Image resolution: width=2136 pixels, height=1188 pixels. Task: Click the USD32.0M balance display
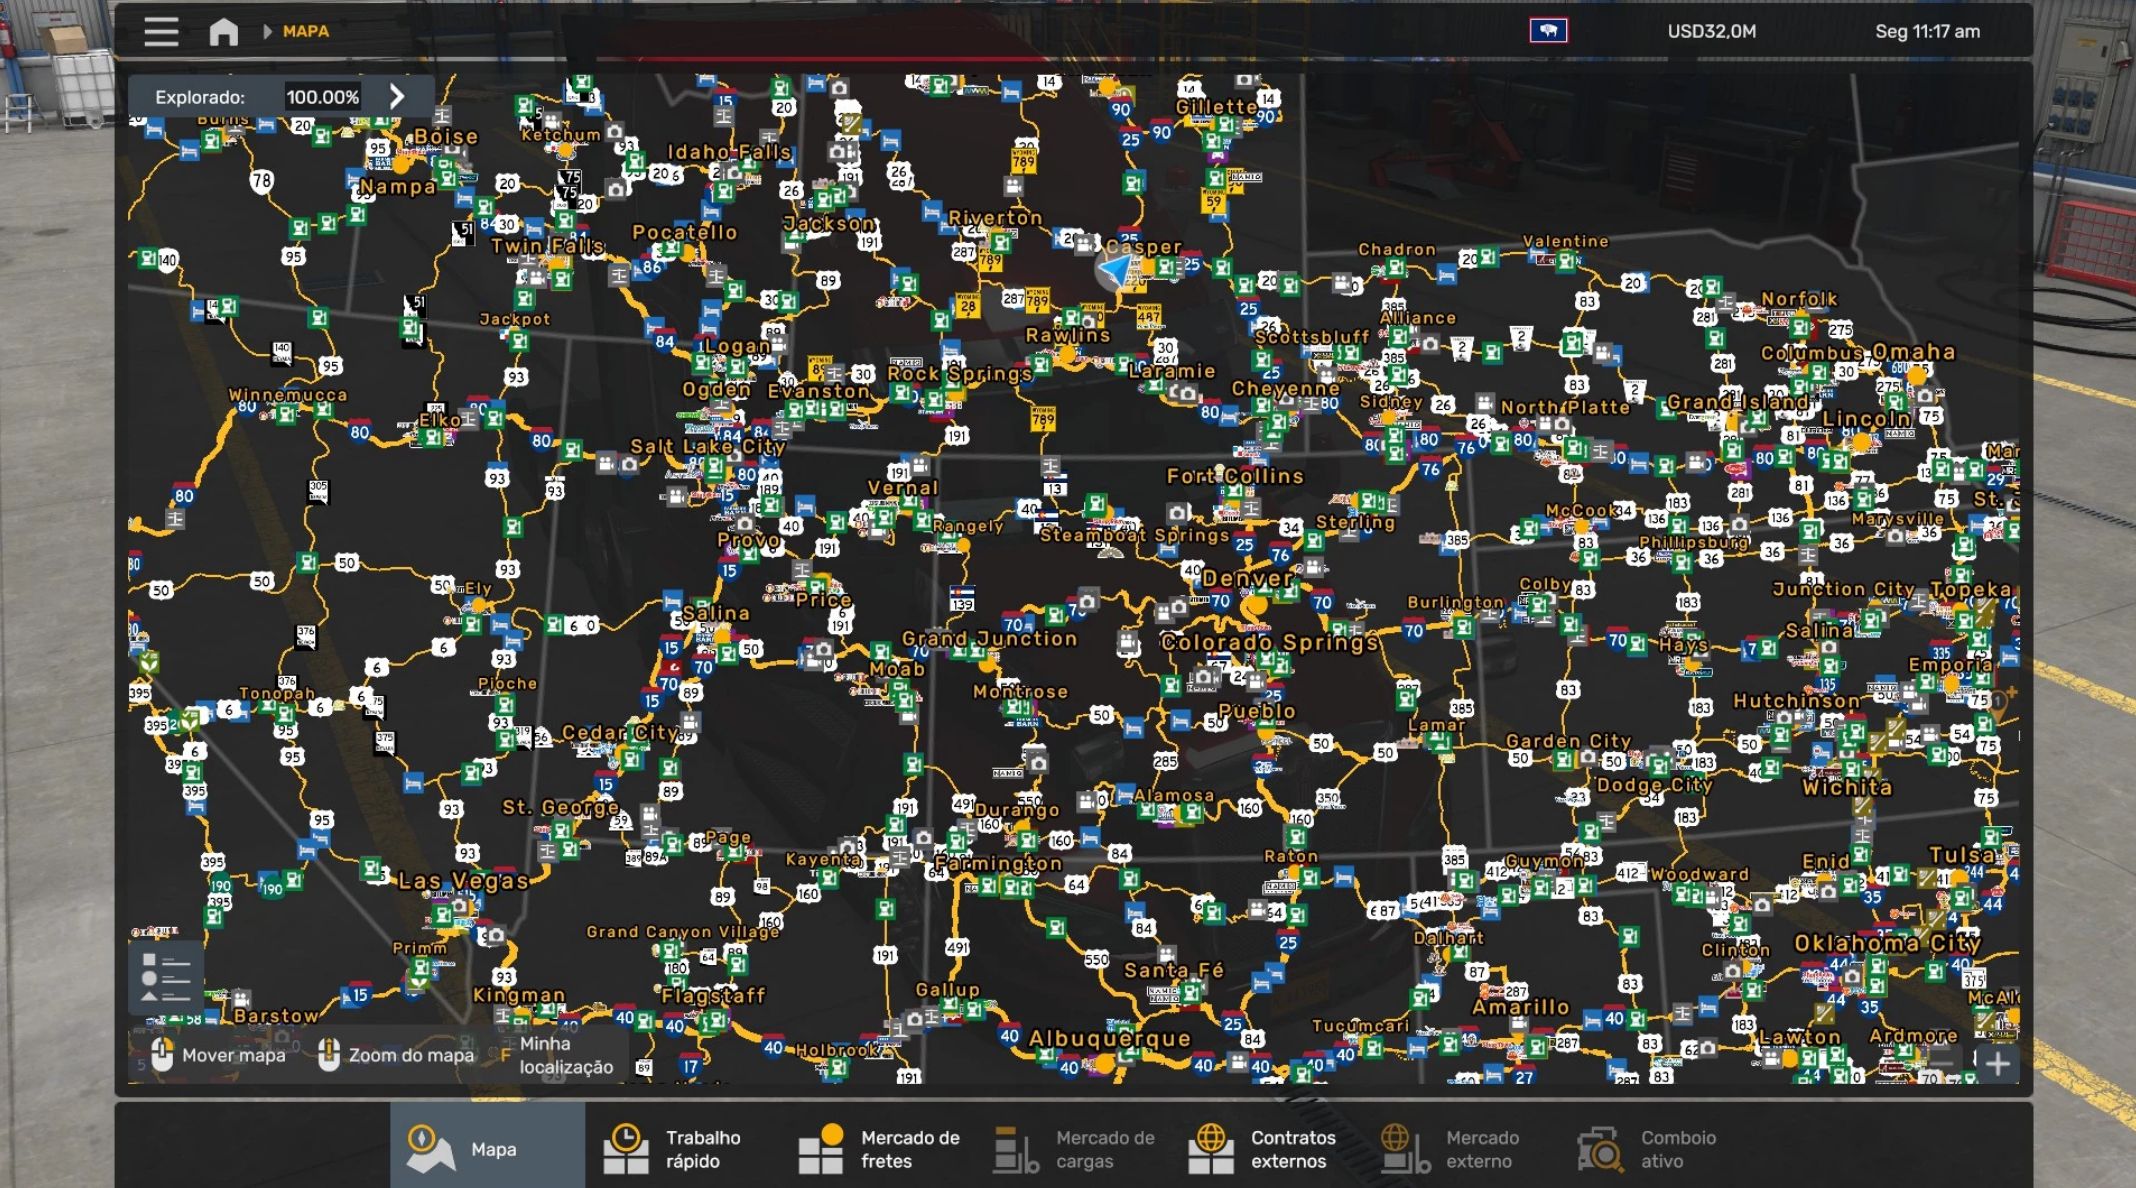(1711, 32)
